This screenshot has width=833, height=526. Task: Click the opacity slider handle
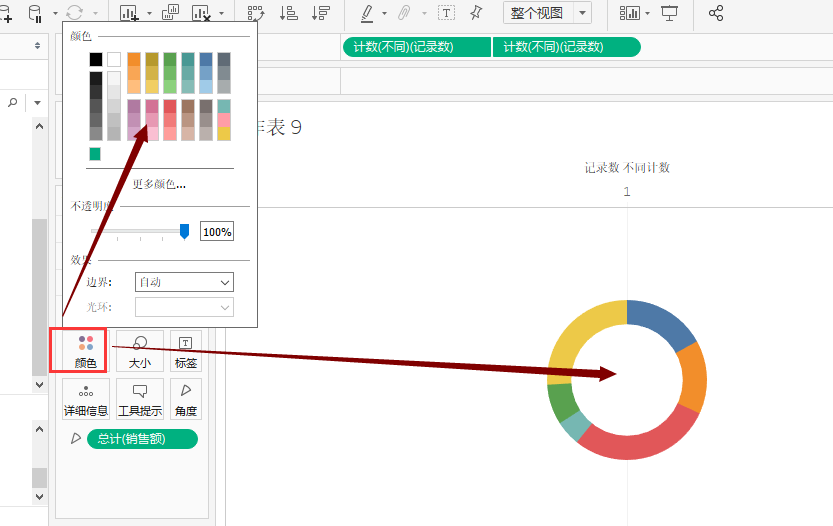pos(184,232)
